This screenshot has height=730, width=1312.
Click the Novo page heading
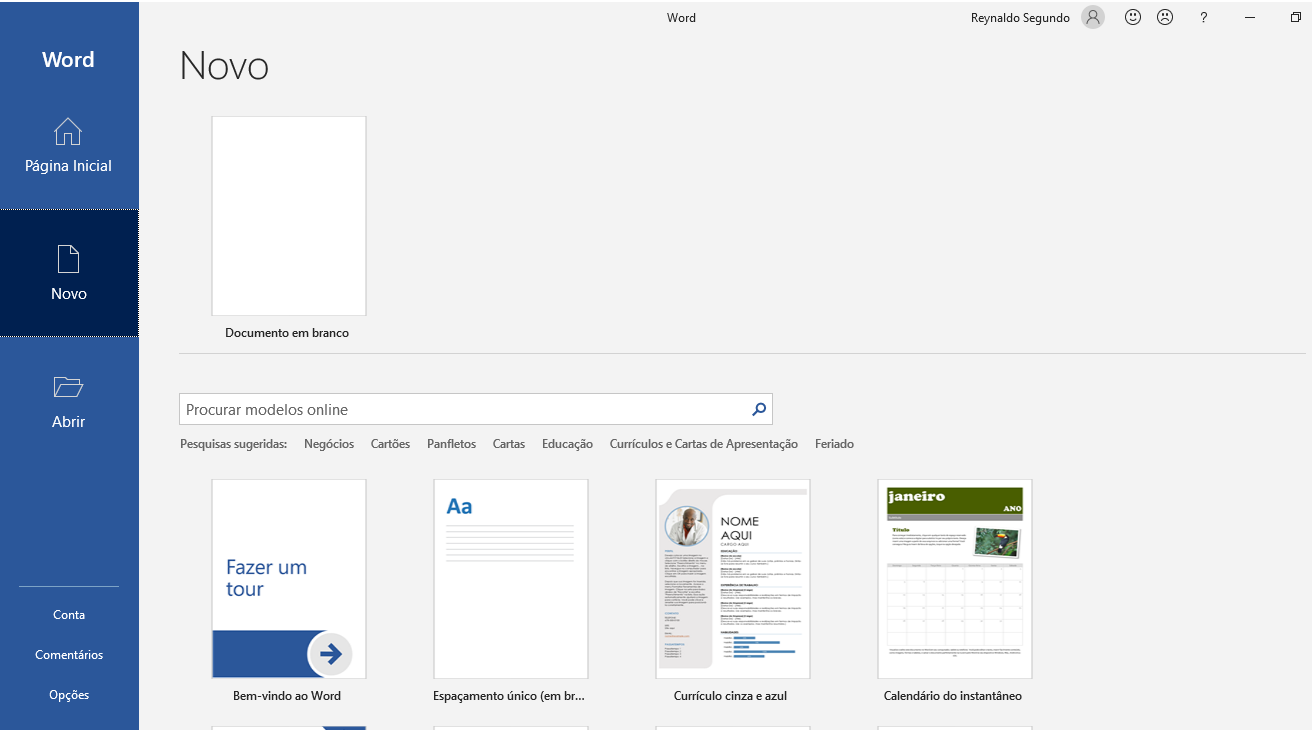(x=224, y=66)
